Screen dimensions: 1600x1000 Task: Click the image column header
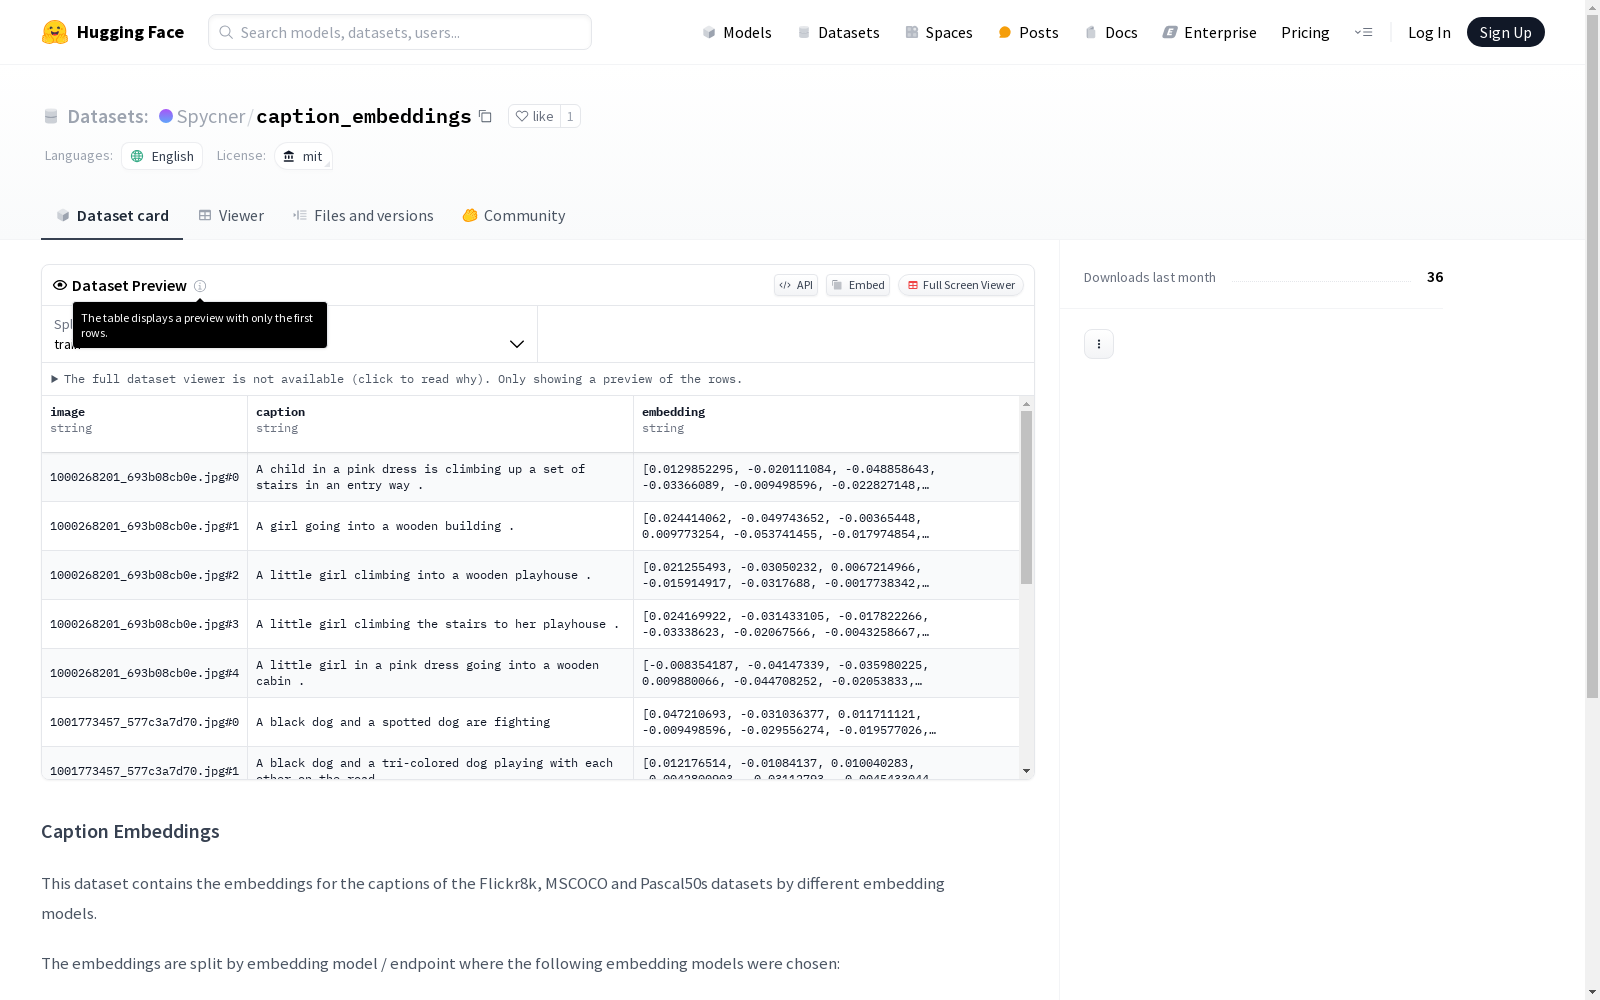(145, 424)
